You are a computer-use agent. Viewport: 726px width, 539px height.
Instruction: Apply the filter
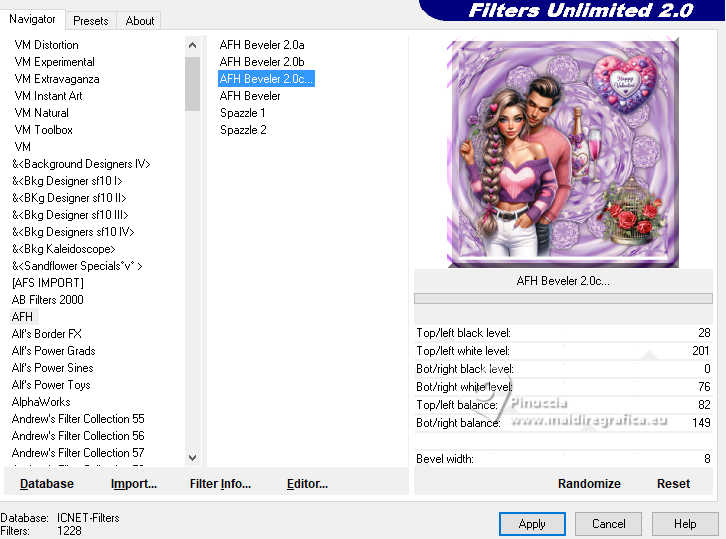coord(532,524)
